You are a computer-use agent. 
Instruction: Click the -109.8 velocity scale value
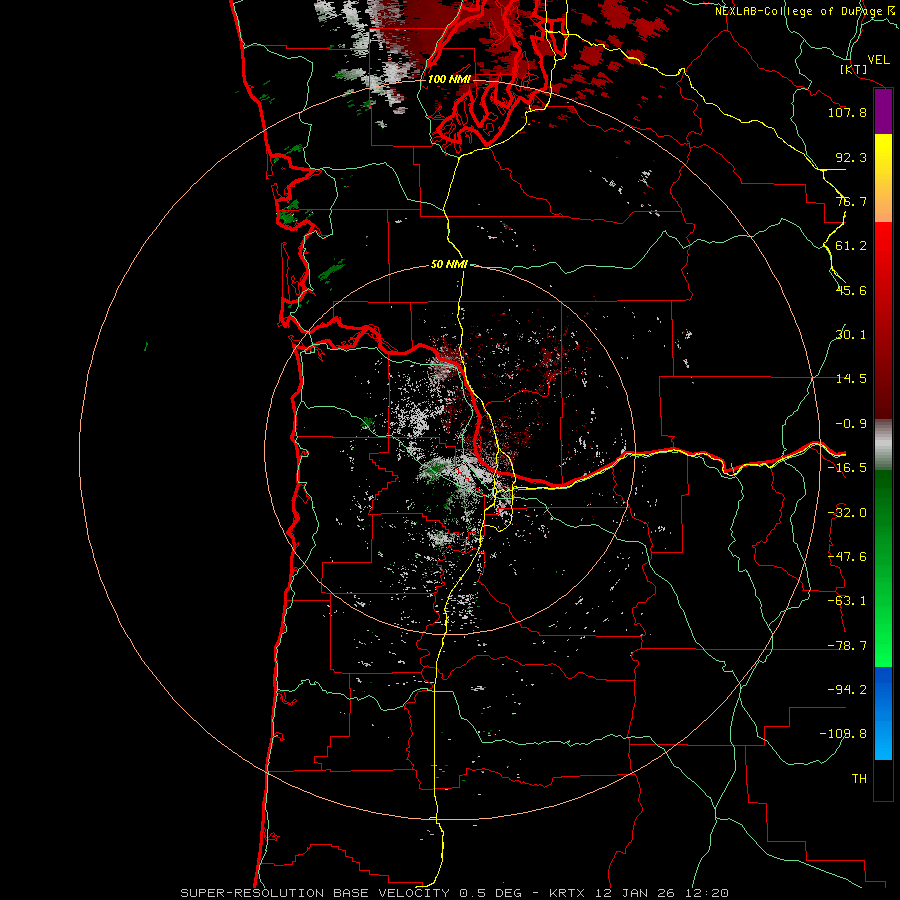click(843, 734)
